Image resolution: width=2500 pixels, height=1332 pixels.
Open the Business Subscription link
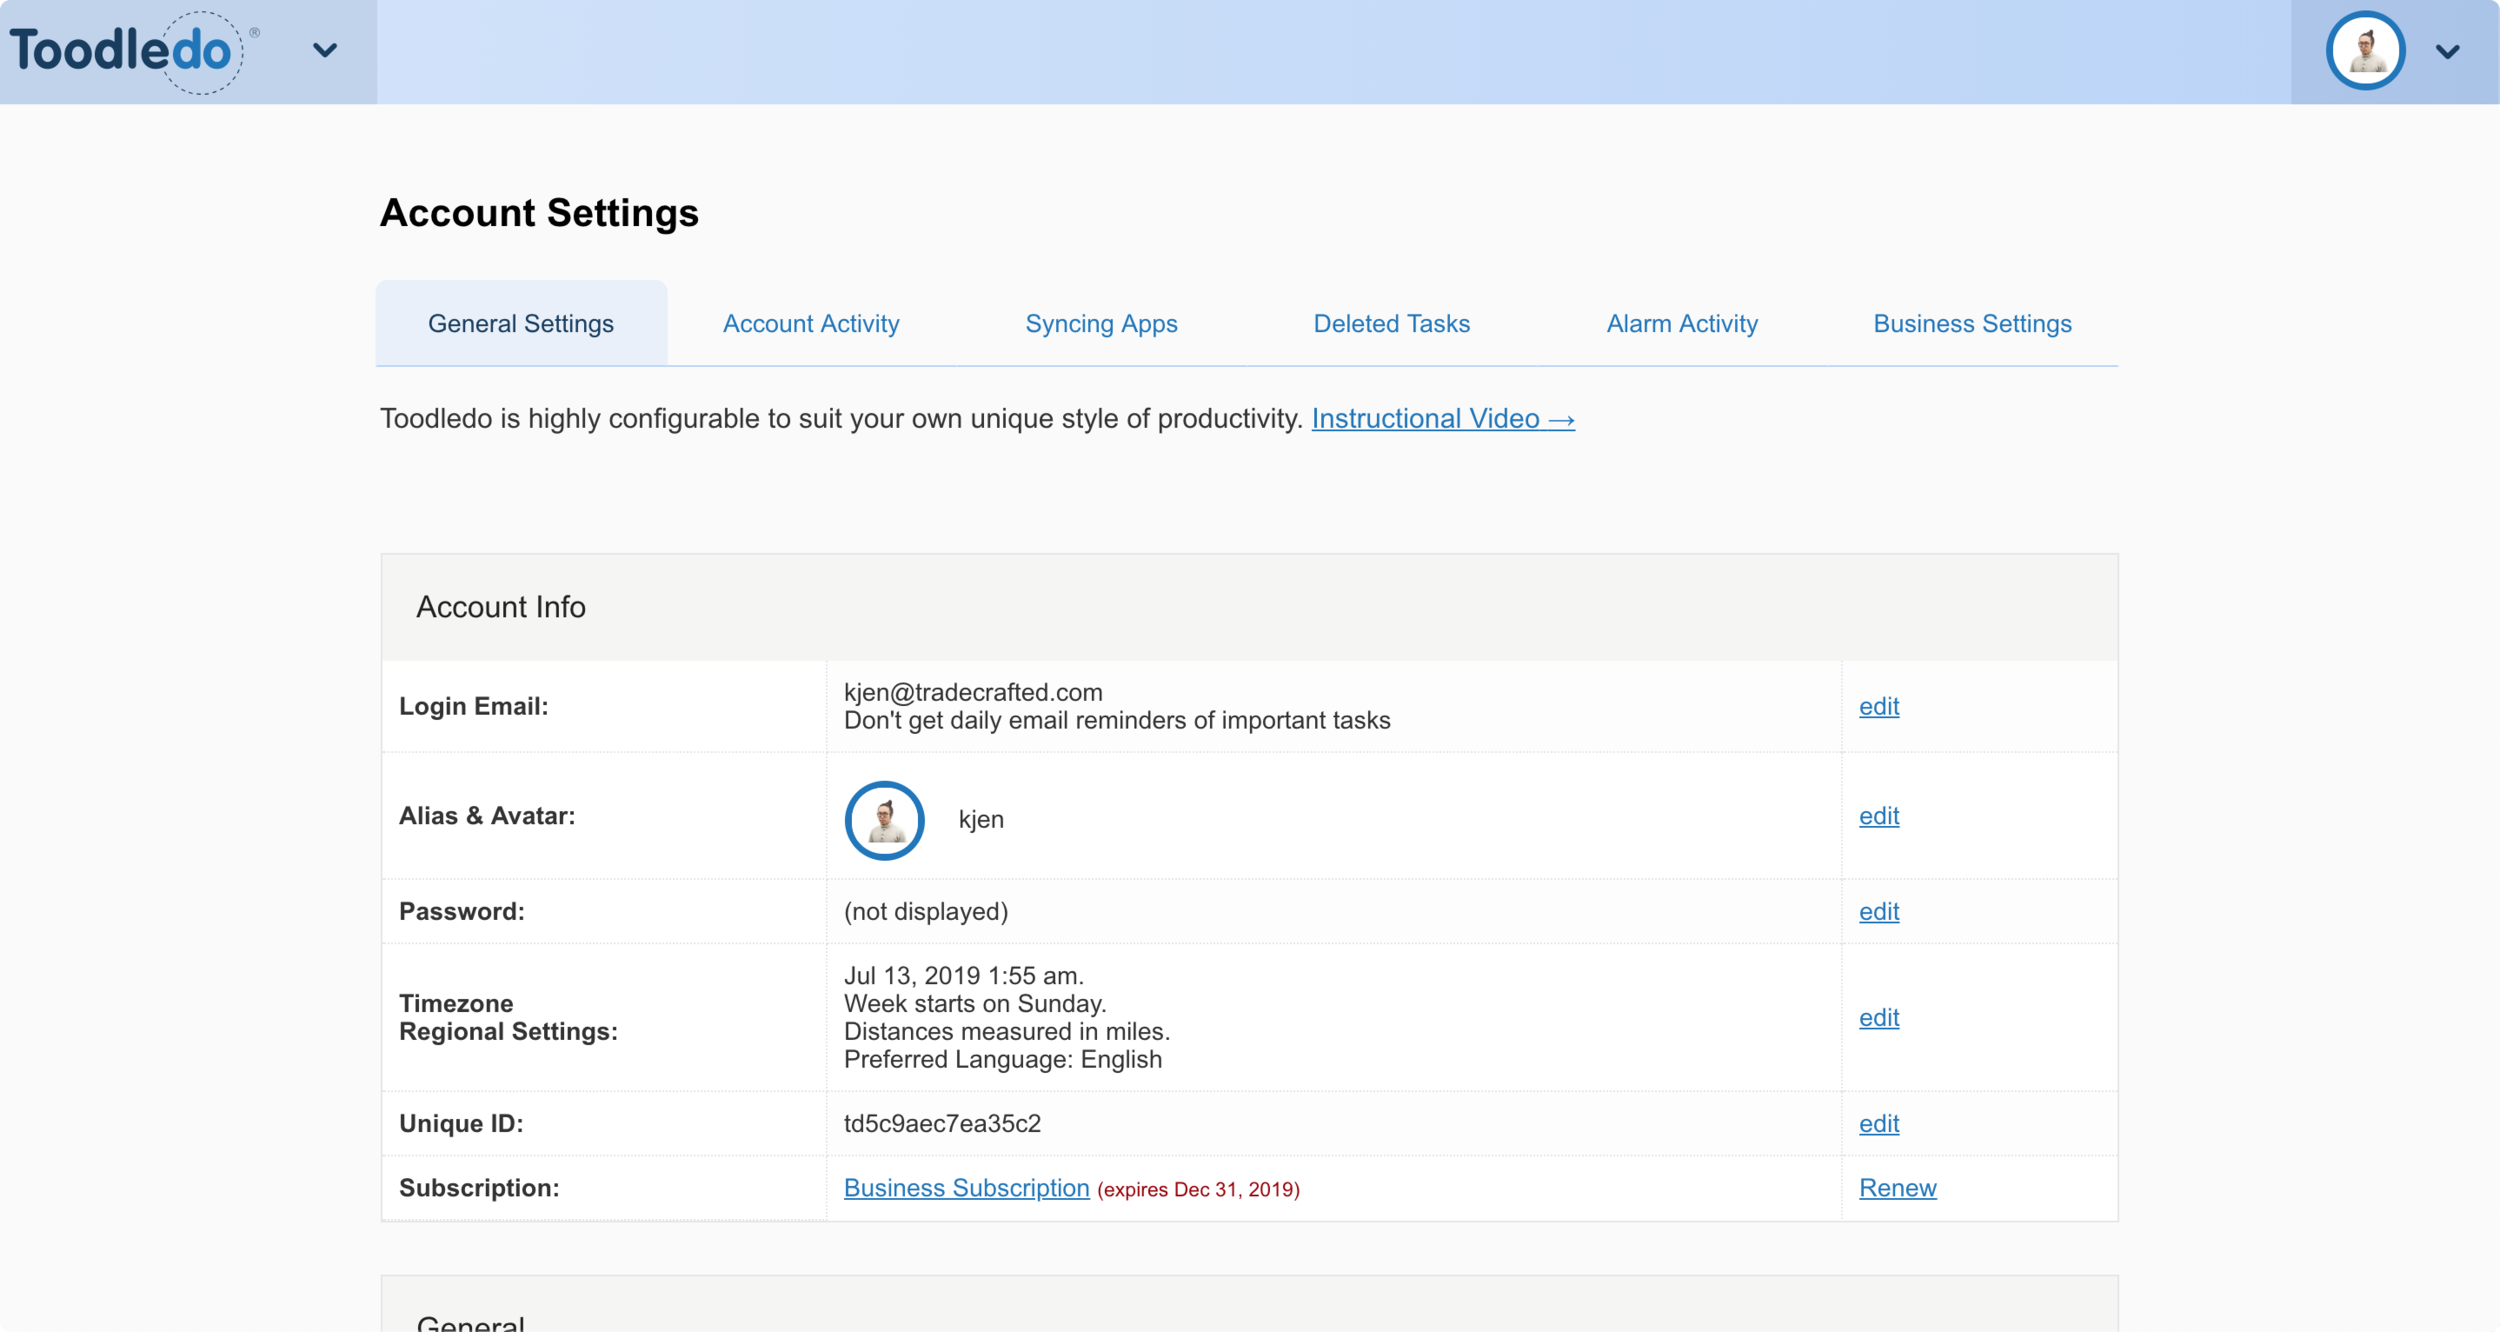[966, 1188]
